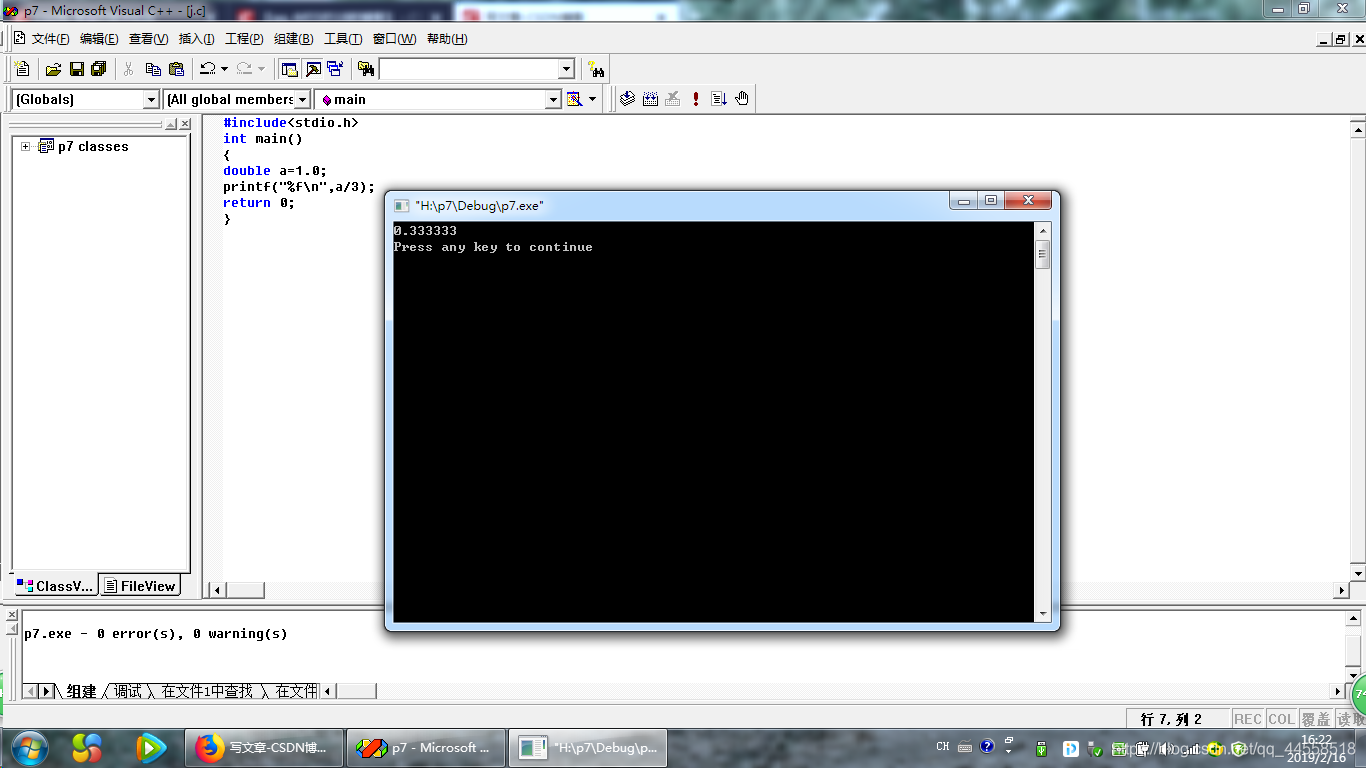Open the WizardBar actions dropdown arrow
1366x768 pixels.
pyautogui.click(x=592, y=99)
